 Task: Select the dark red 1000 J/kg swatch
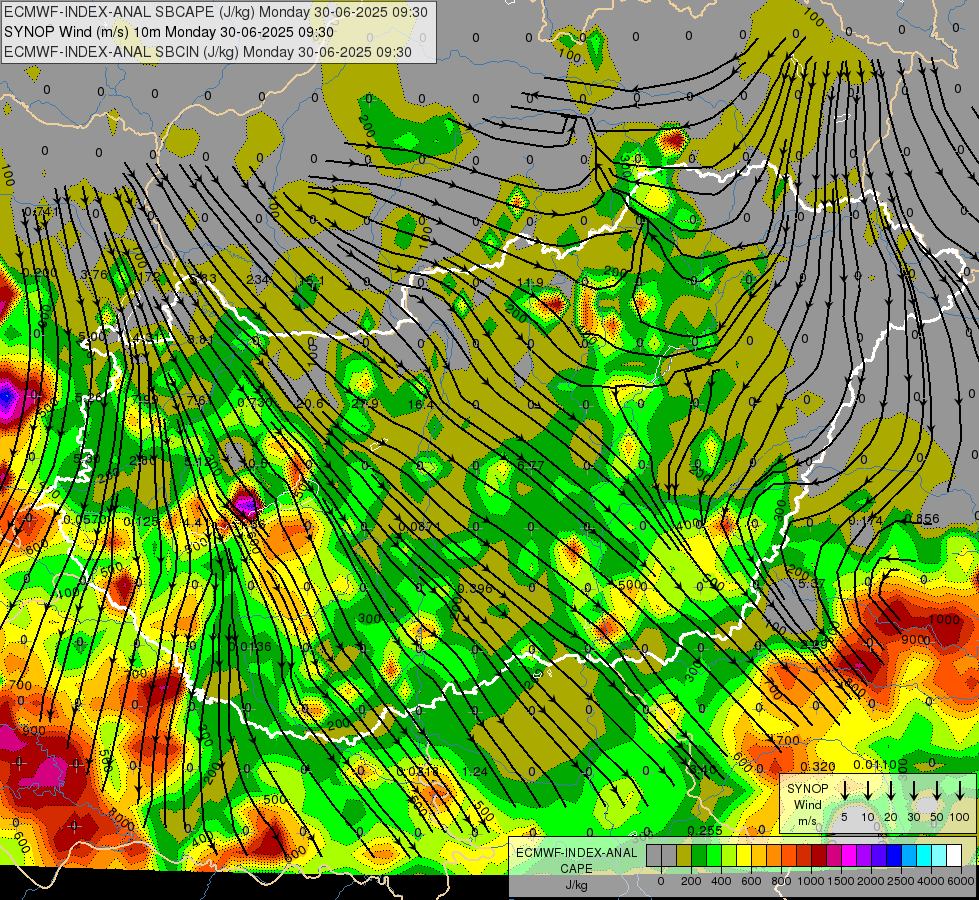819,855
